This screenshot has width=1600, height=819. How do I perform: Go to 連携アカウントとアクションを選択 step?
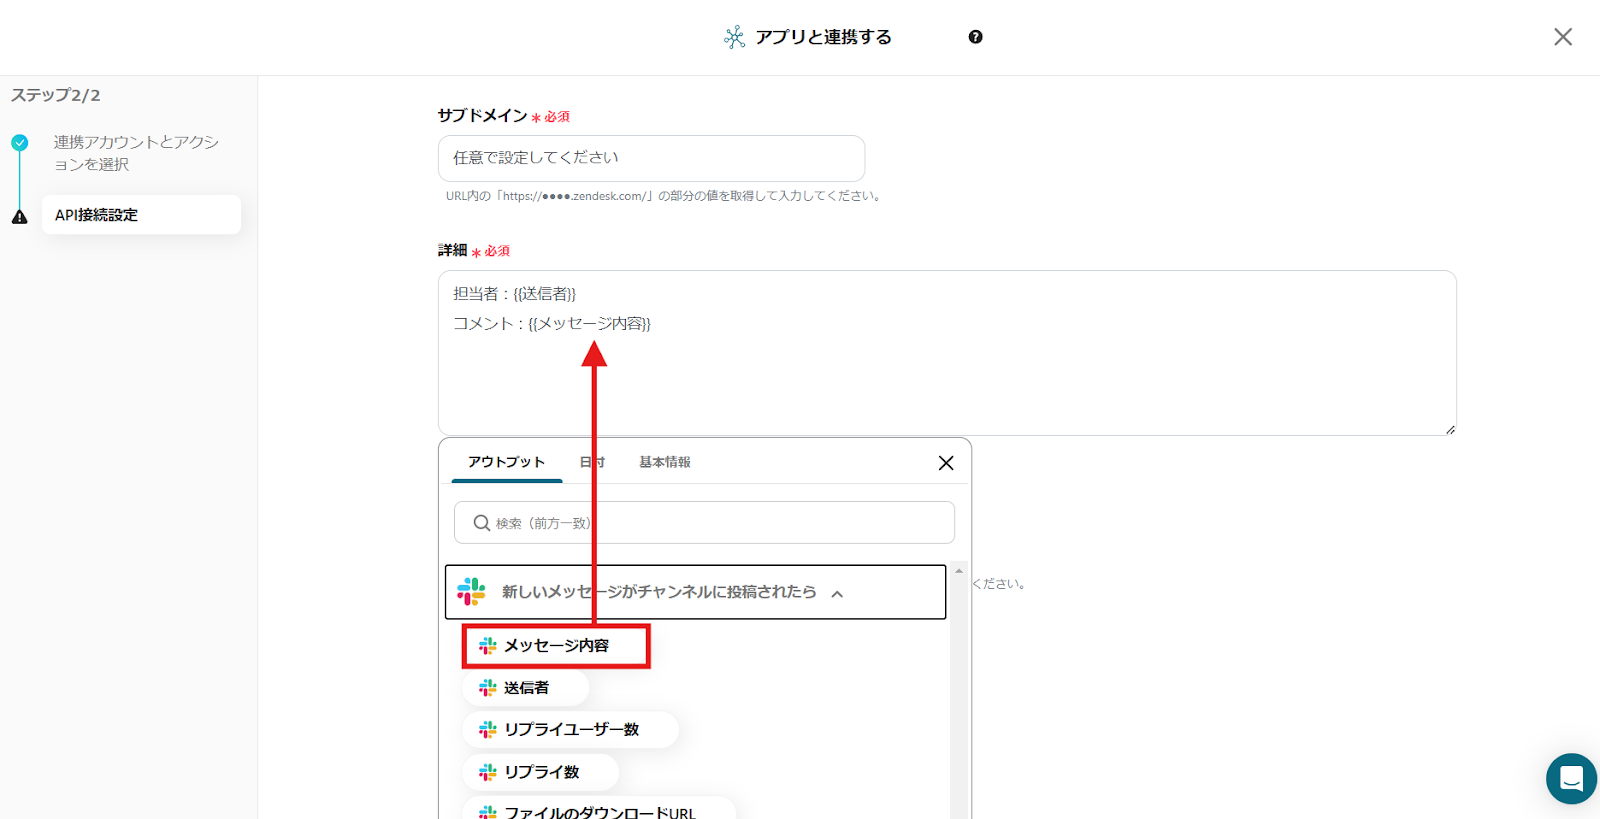[136, 153]
